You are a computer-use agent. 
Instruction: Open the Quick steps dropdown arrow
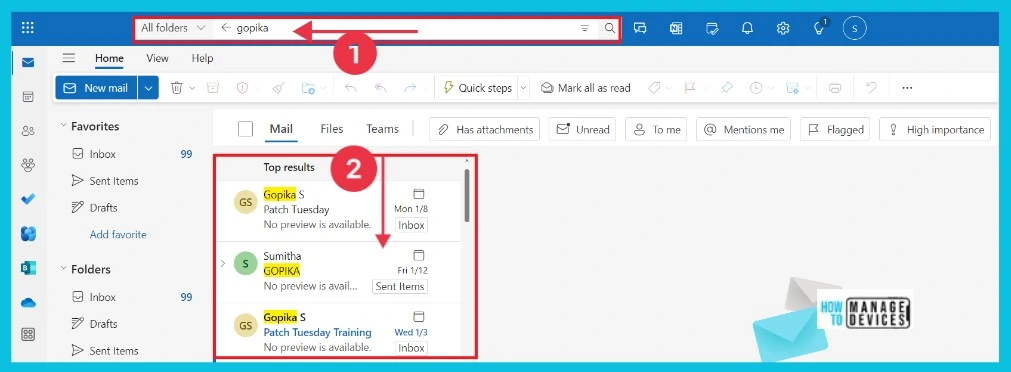tap(523, 88)
